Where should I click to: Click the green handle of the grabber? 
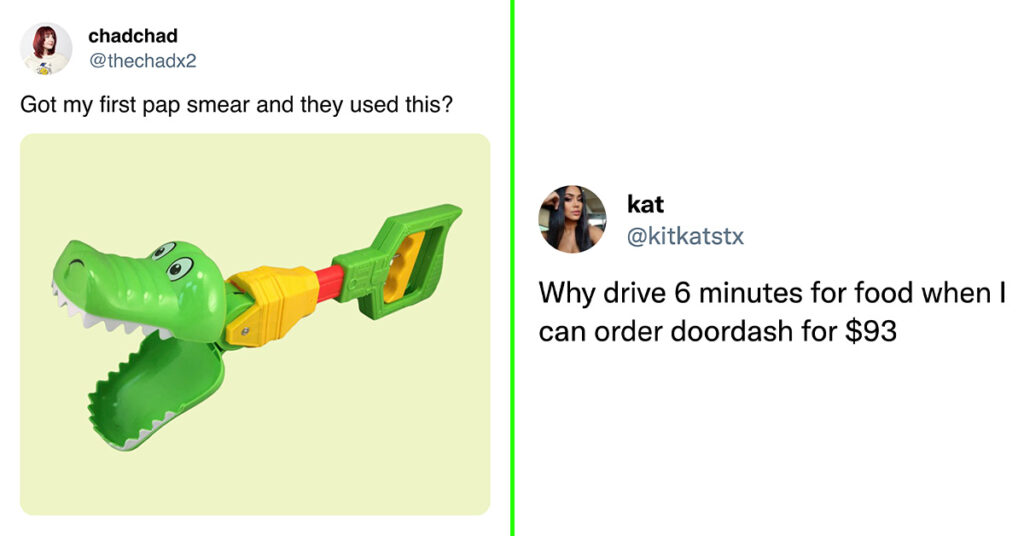click(398, 261)
